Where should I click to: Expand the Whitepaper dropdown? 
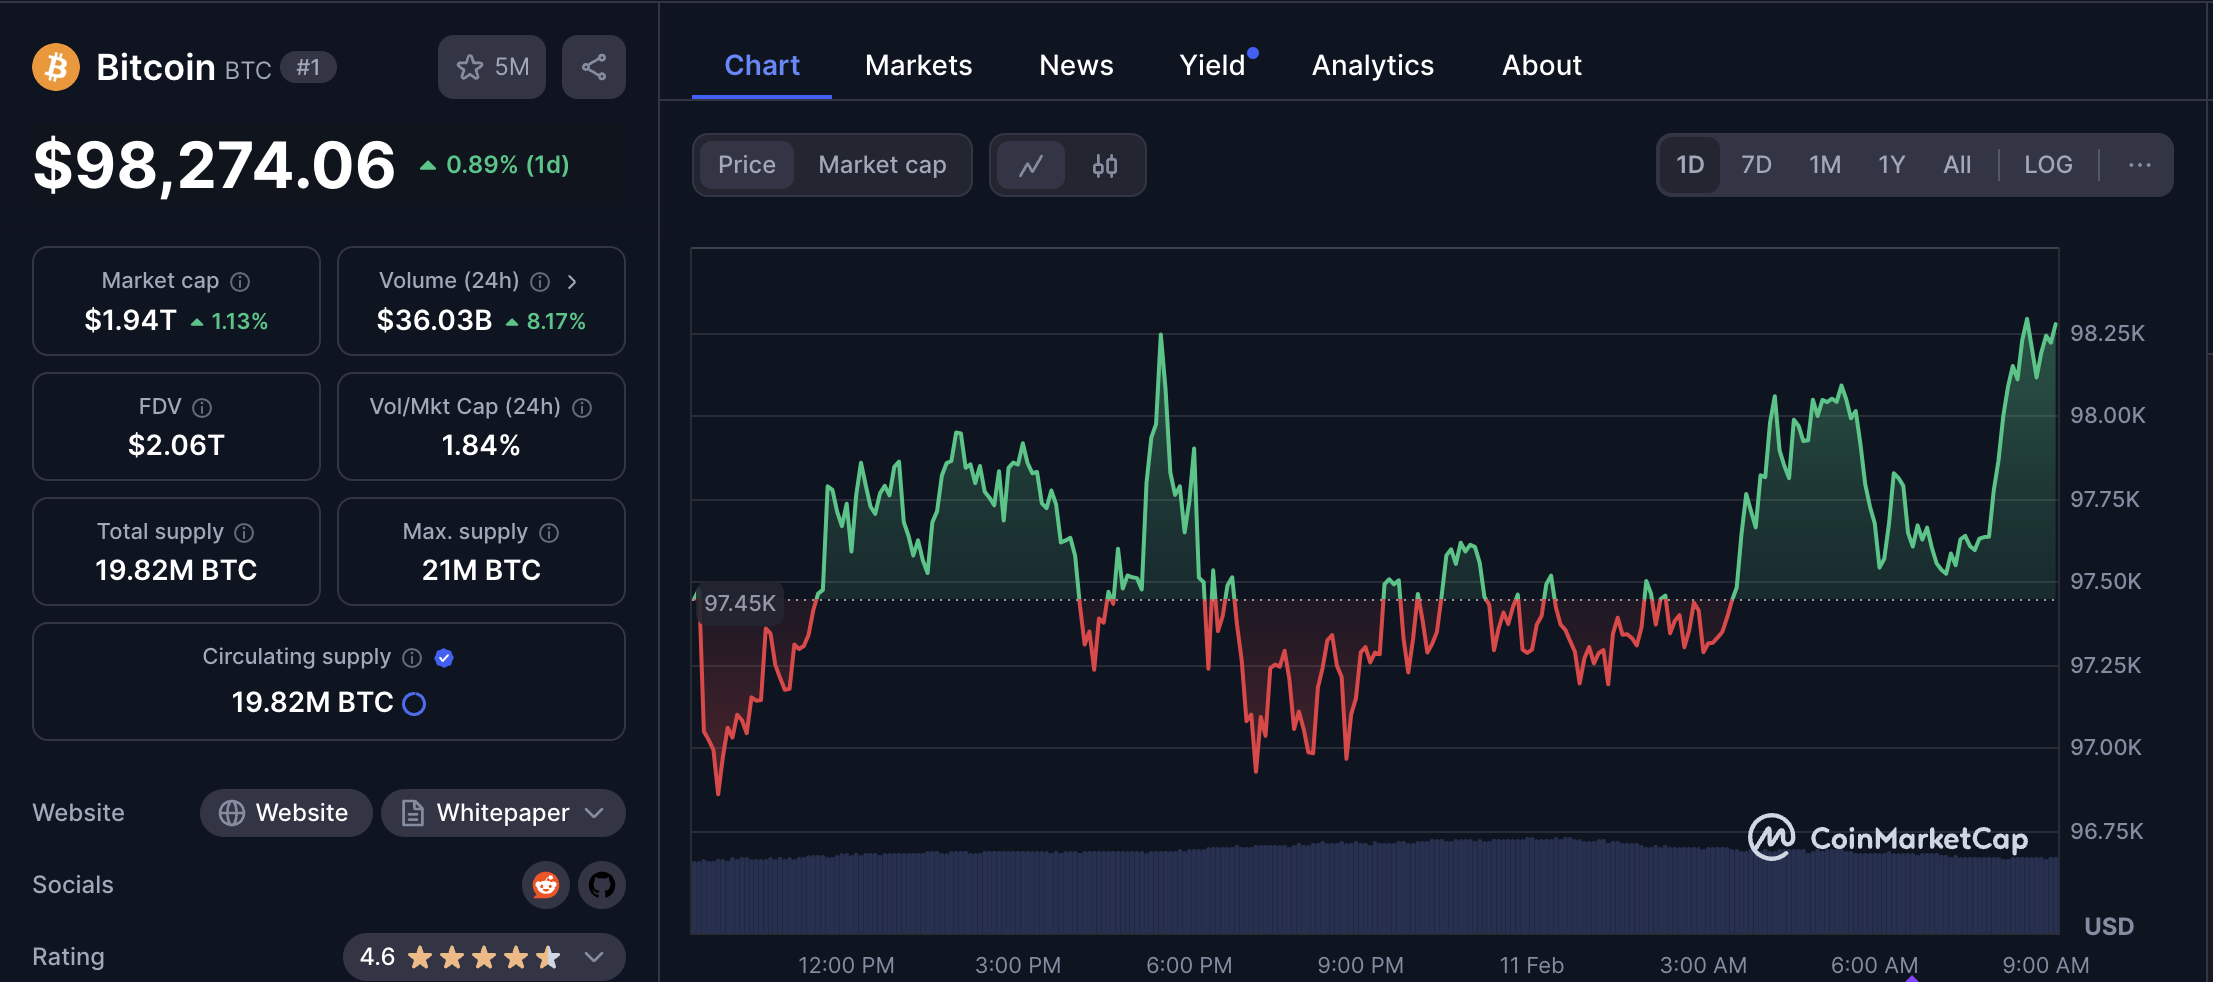pos(504,813)
